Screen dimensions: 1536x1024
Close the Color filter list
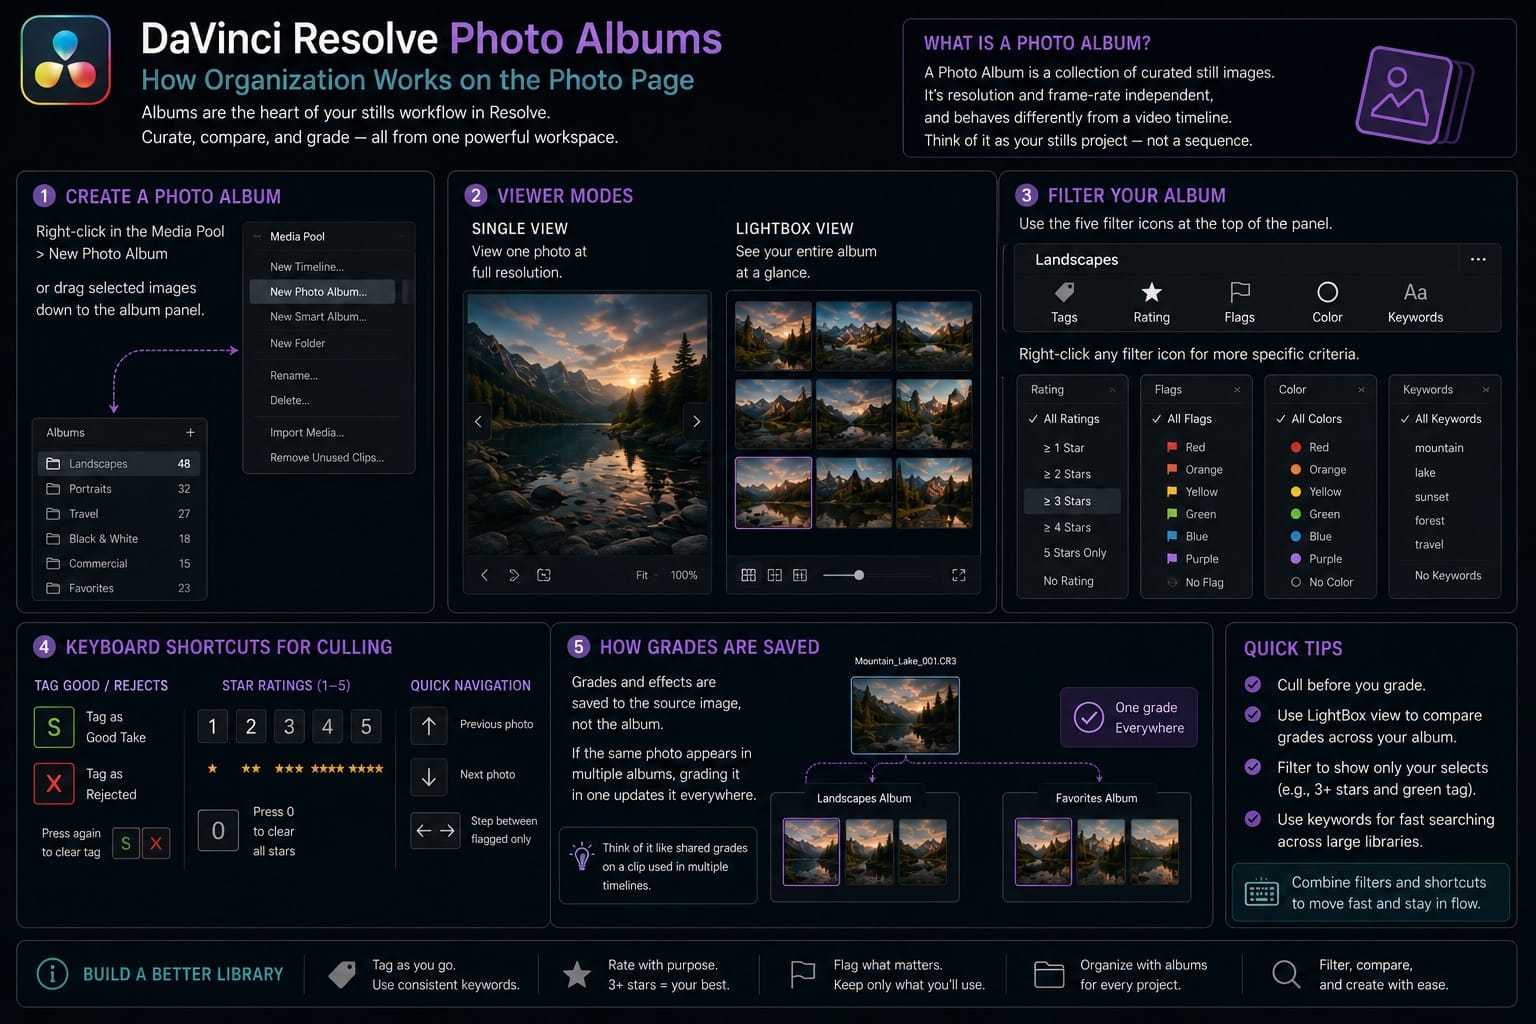pos(1361,390)
